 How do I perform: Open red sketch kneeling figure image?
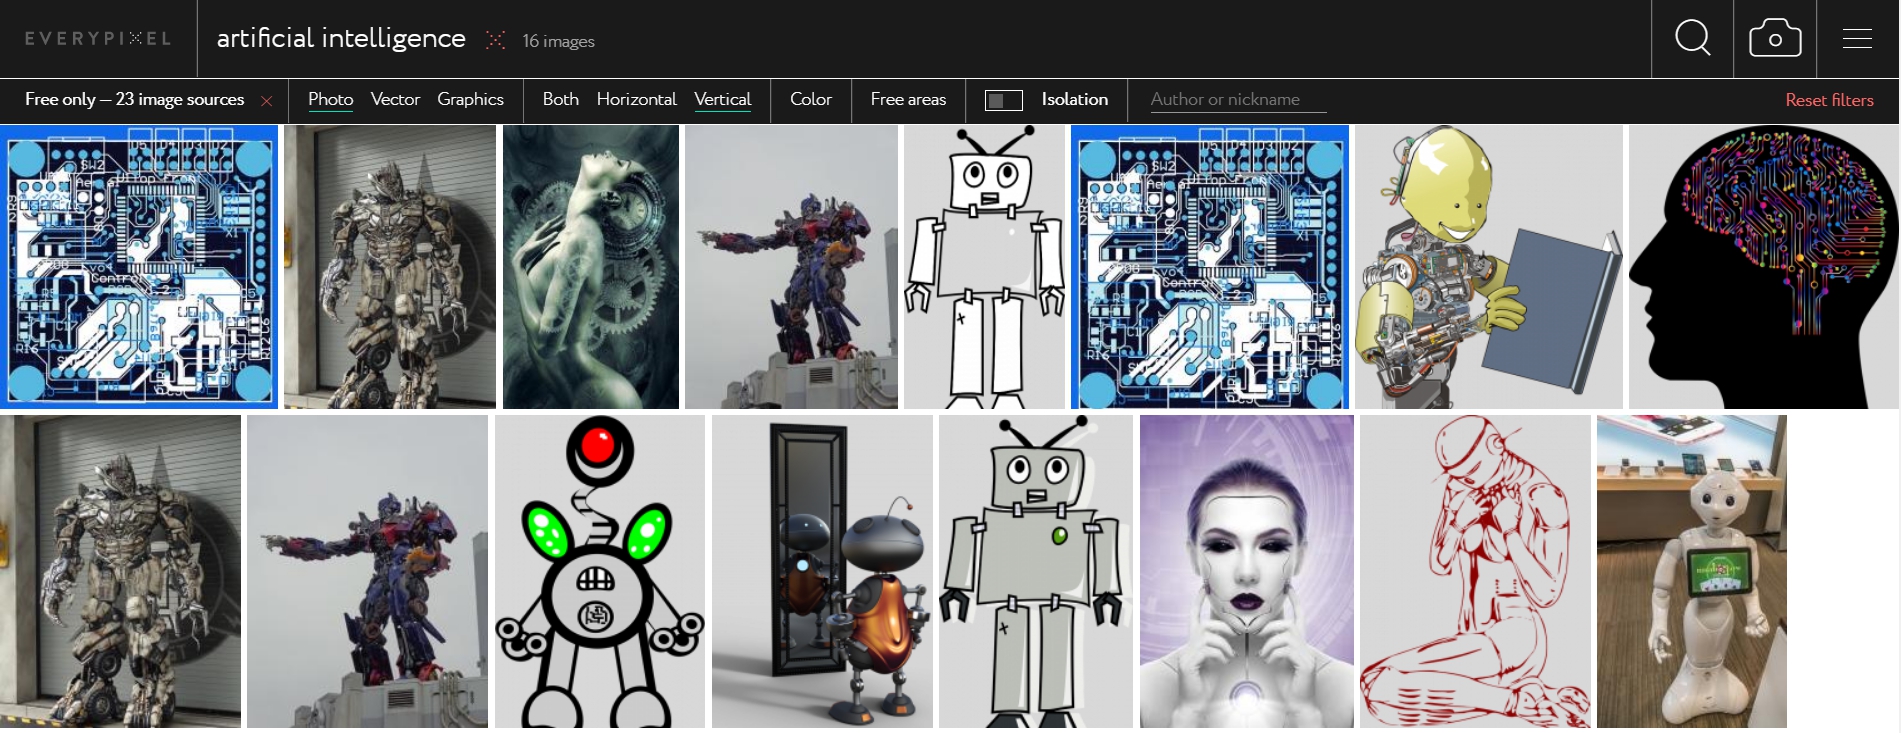point(1475,571)
